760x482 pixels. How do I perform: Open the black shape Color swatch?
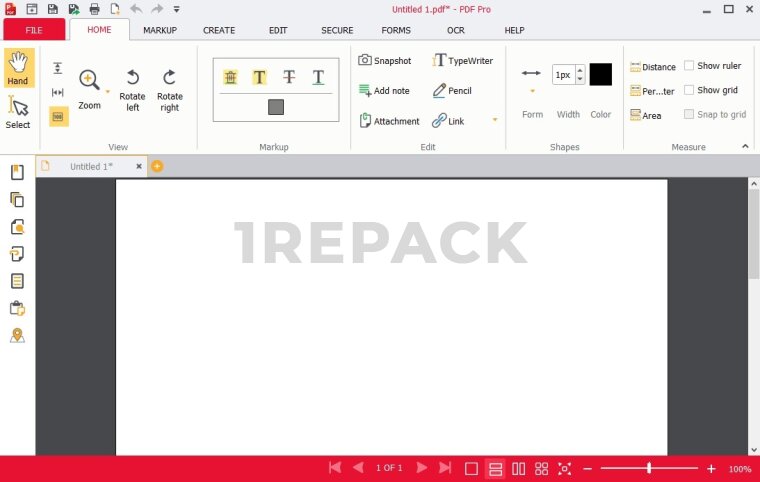pyautogui.click(x=600, y=74)
